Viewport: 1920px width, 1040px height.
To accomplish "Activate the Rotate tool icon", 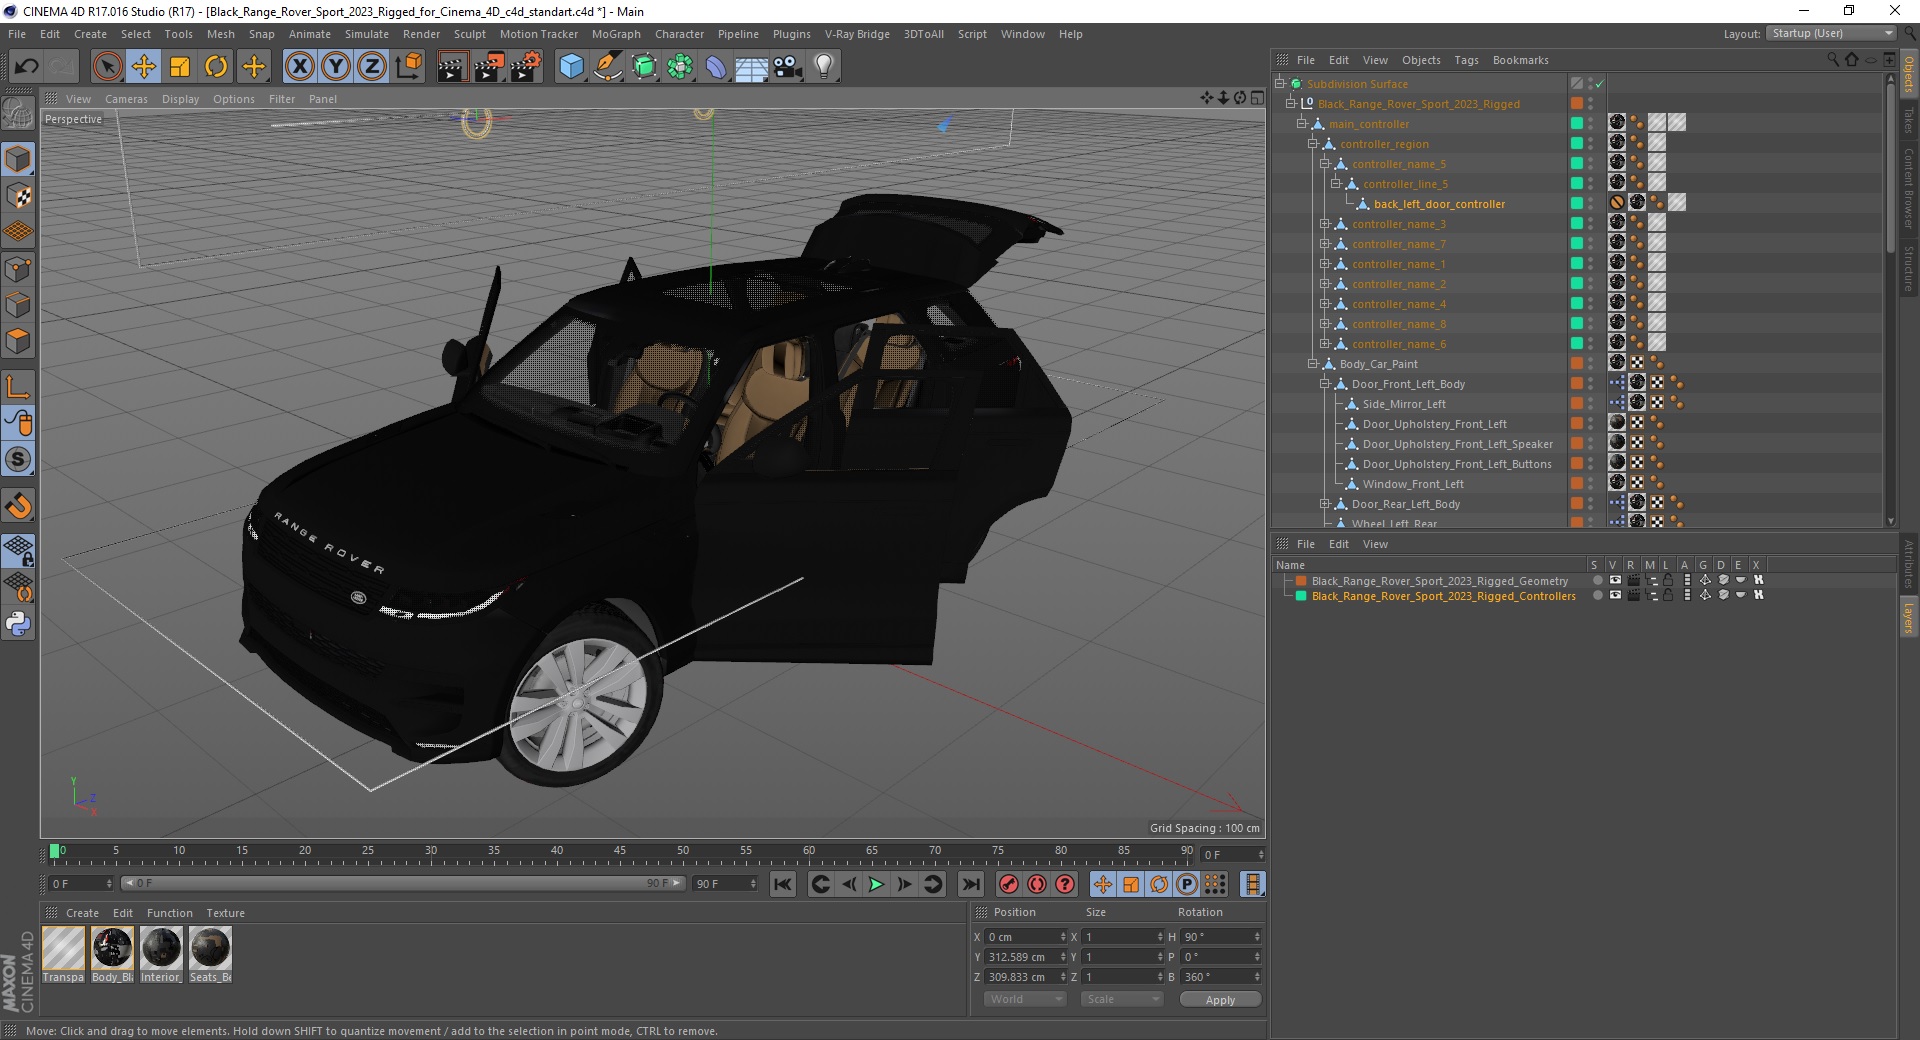I will point(216,67).
